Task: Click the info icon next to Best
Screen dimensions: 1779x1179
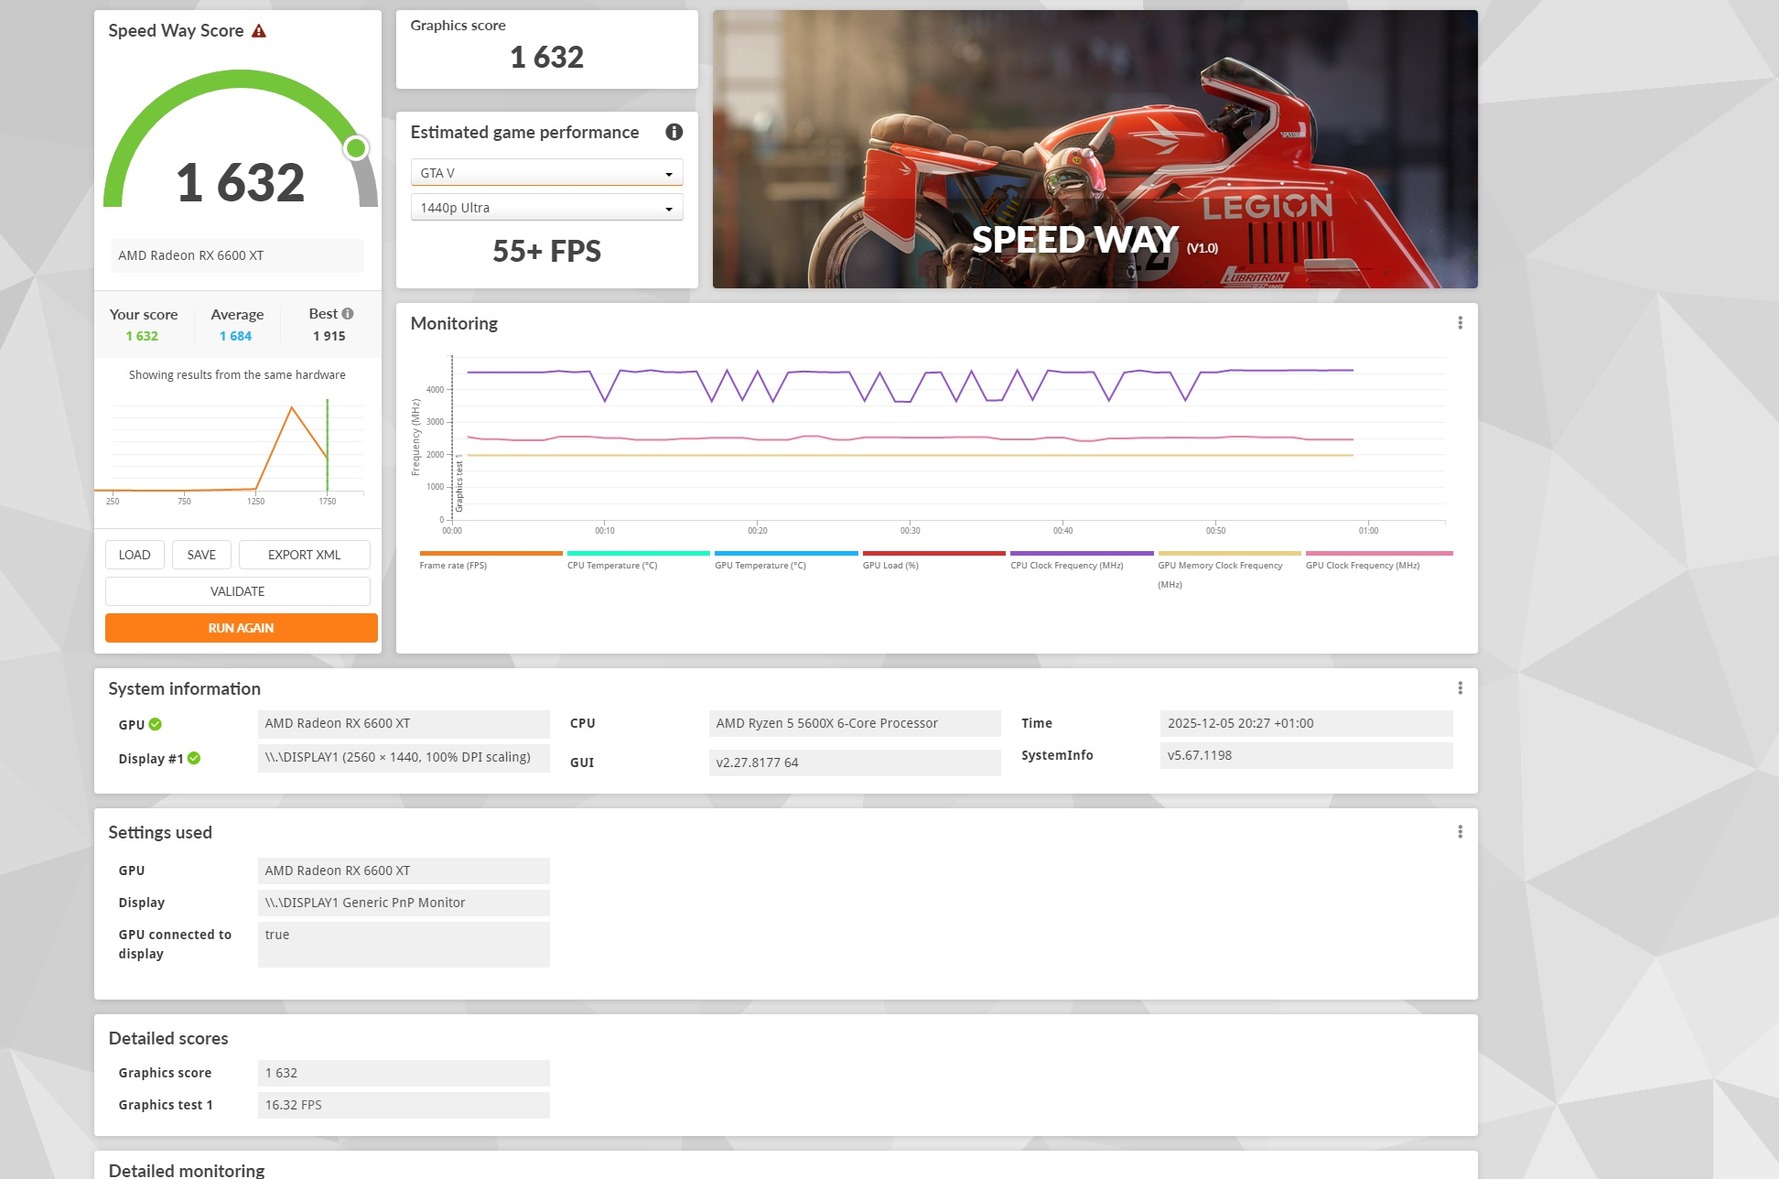Action: tap(348, 314)
